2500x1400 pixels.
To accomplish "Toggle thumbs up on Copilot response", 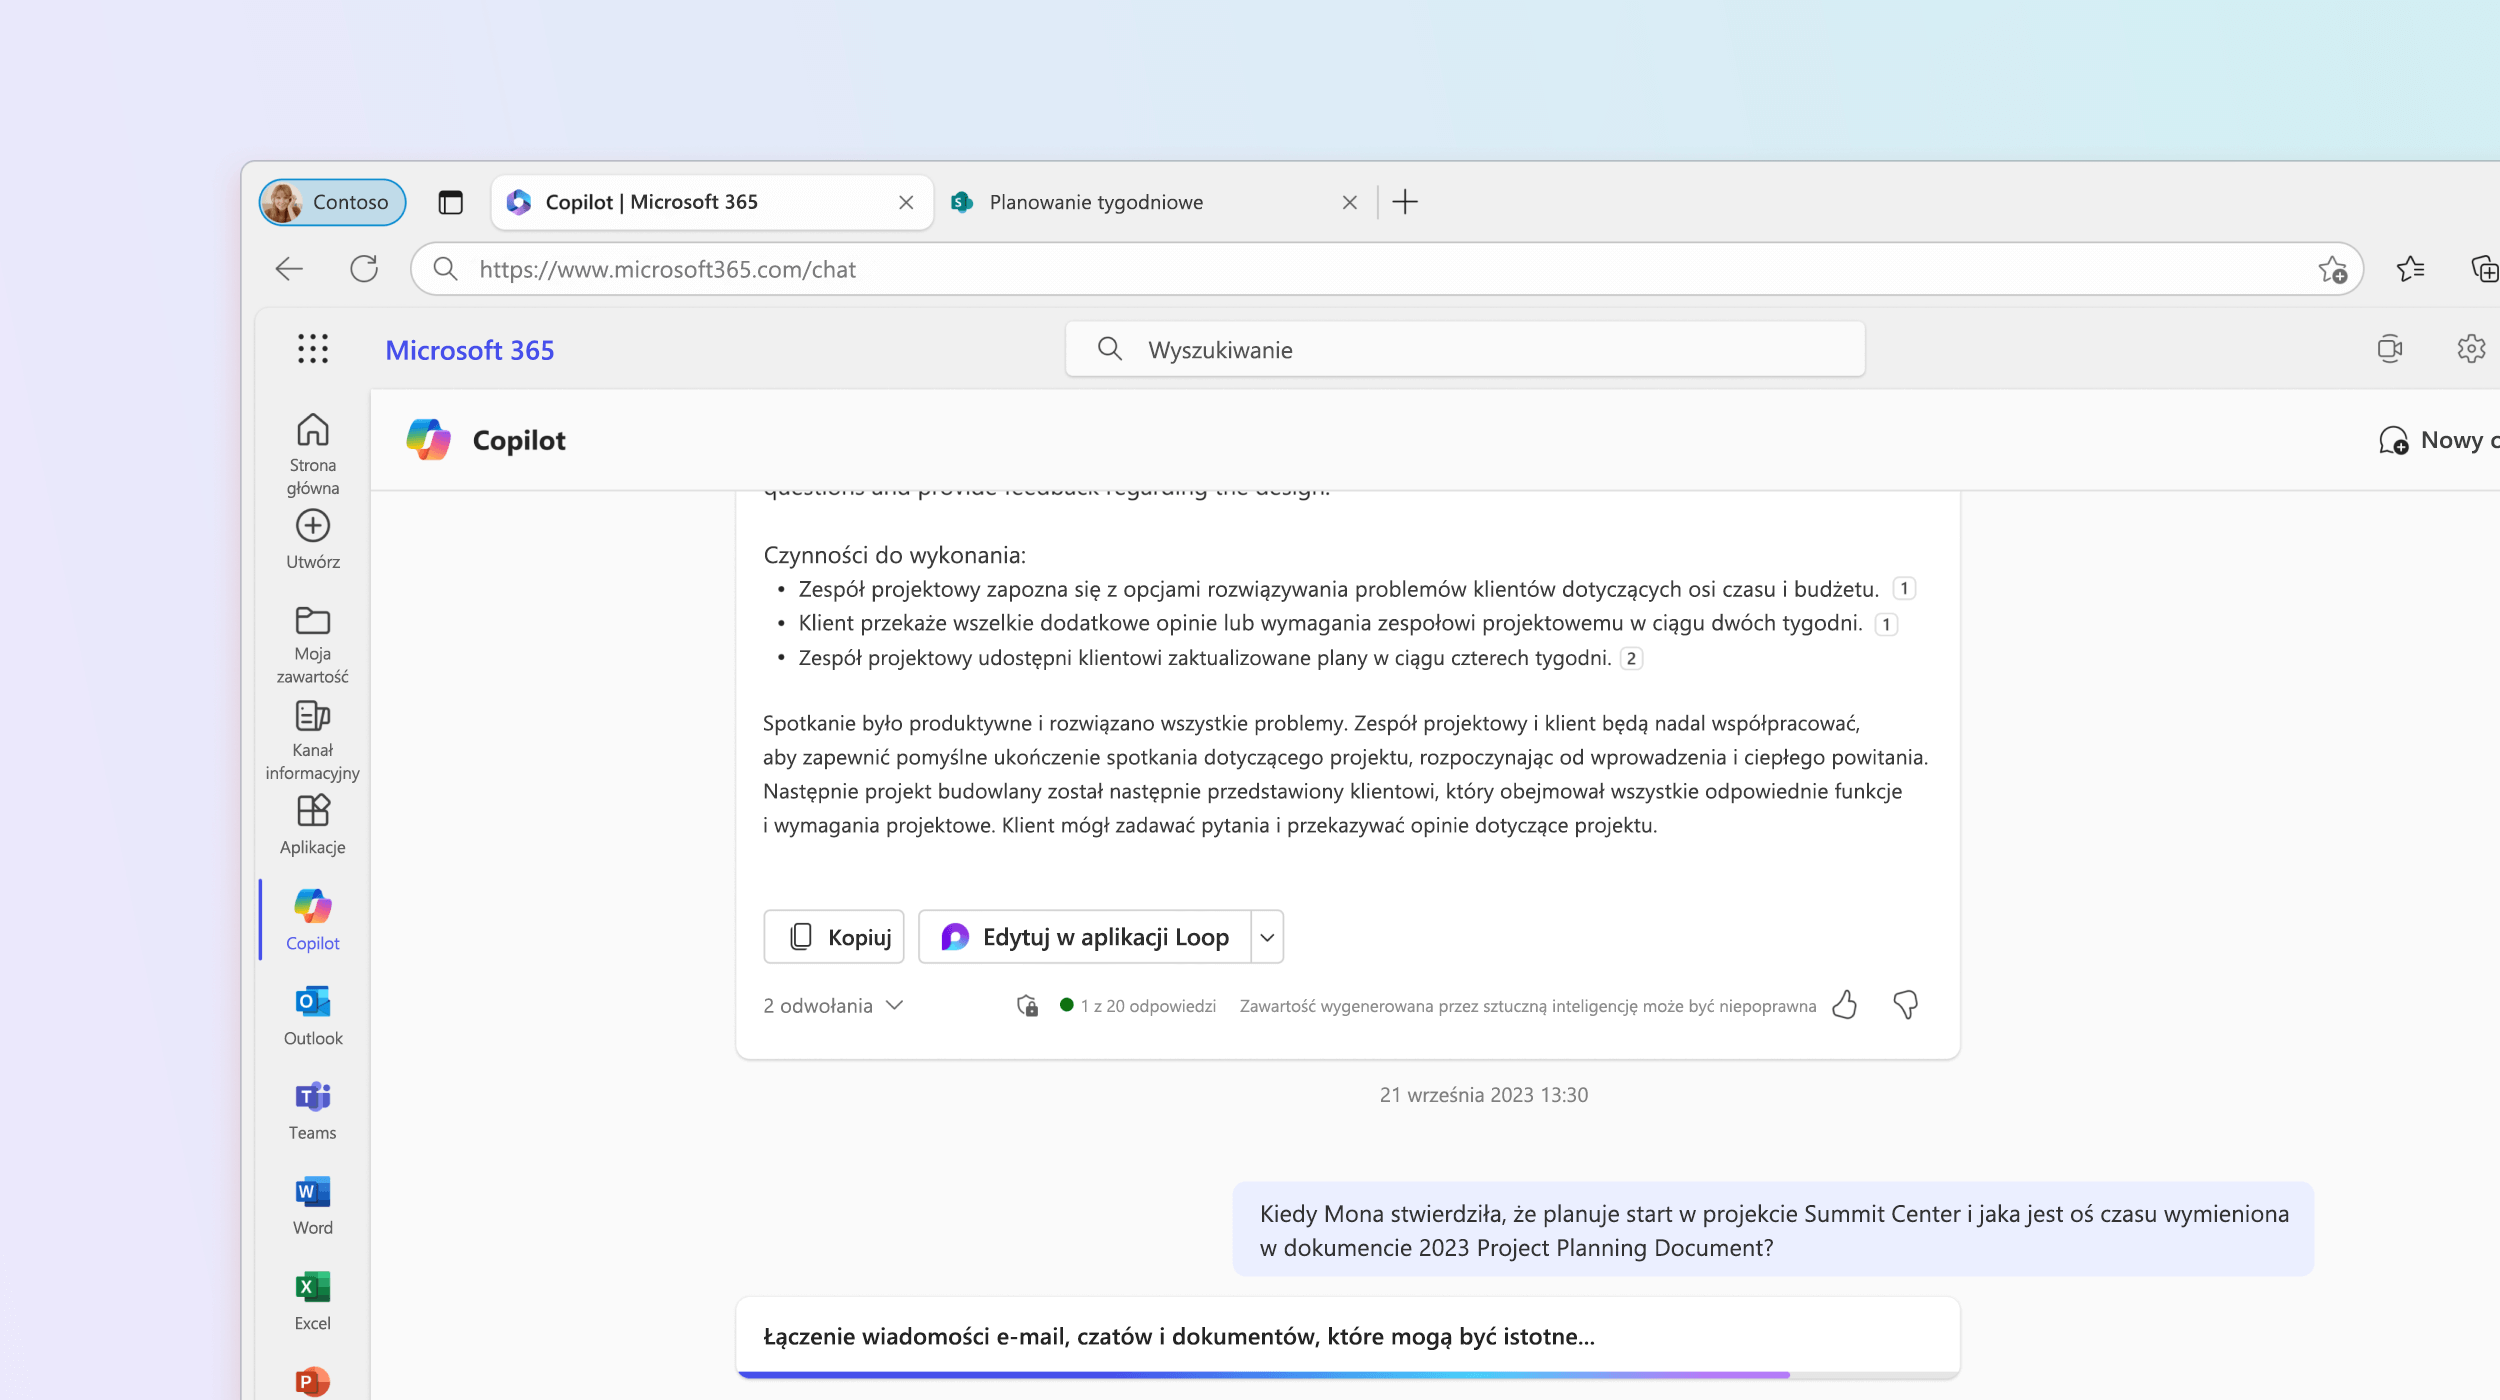I will pyautogui.click(x=1842, y=1003).
